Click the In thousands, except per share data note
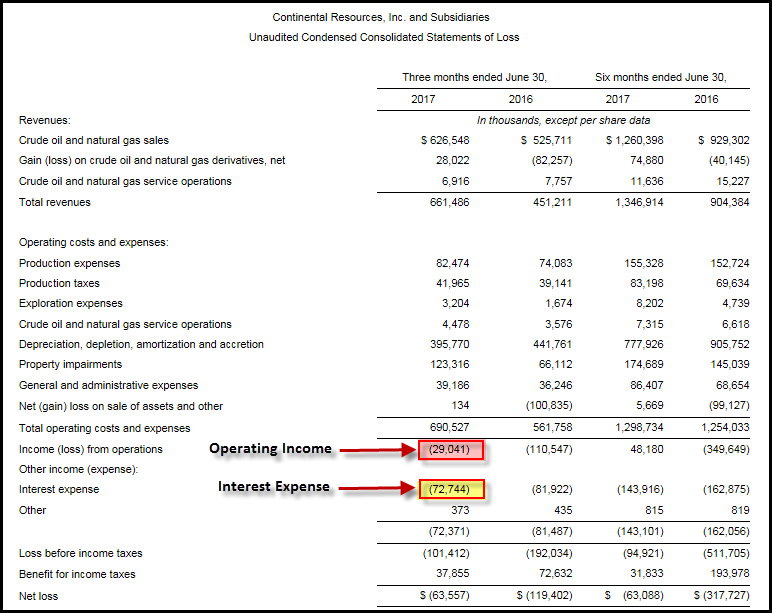 coord(563,121)
